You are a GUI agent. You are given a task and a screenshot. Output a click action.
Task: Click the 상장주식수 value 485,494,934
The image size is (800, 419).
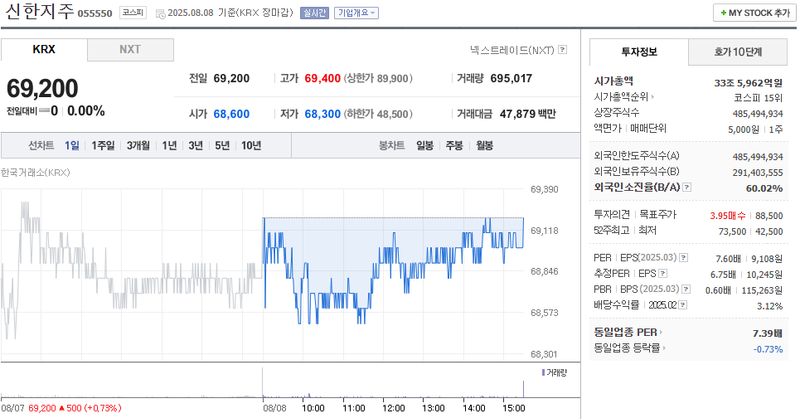pos(758,114)
